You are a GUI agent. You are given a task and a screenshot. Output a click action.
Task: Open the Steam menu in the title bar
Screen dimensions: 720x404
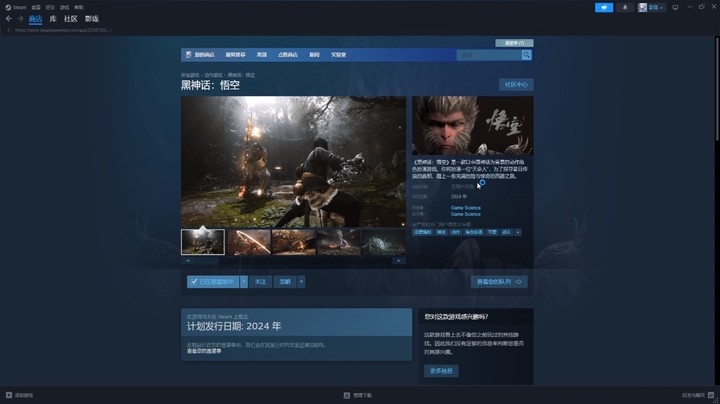click(16, 7)
